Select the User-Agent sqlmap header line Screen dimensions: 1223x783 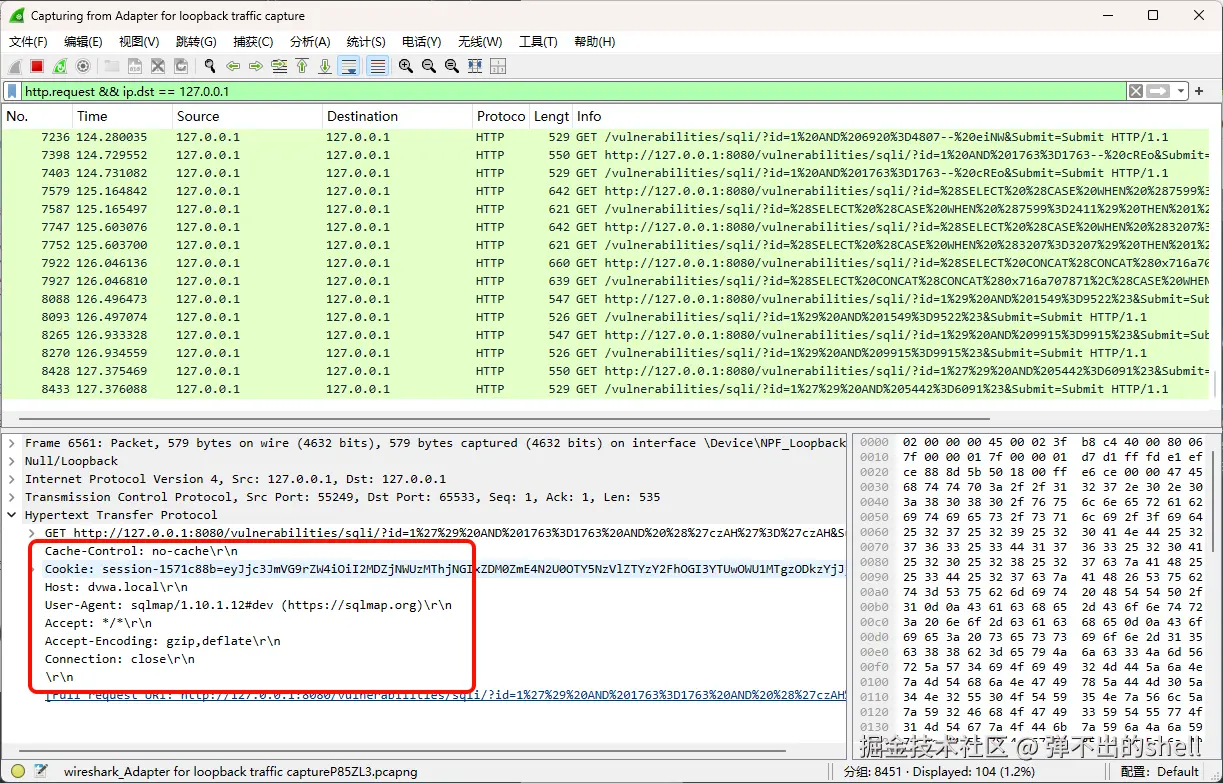click(x=248, y=605)
